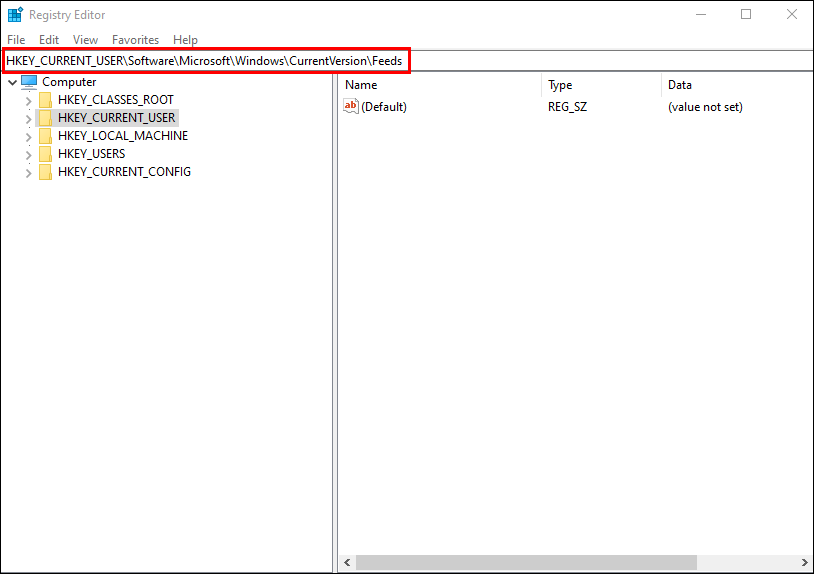Click HKEY_USERS folder icon
The height and width of the screenshot is (574, 814).
pyautogui.click(x=46, y=154)
